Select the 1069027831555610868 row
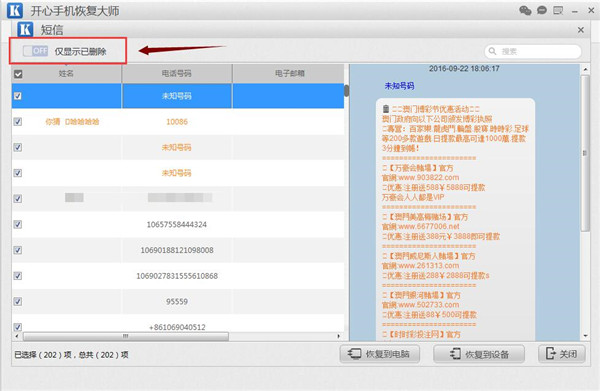The image size is (600, 391). (178, 276)
